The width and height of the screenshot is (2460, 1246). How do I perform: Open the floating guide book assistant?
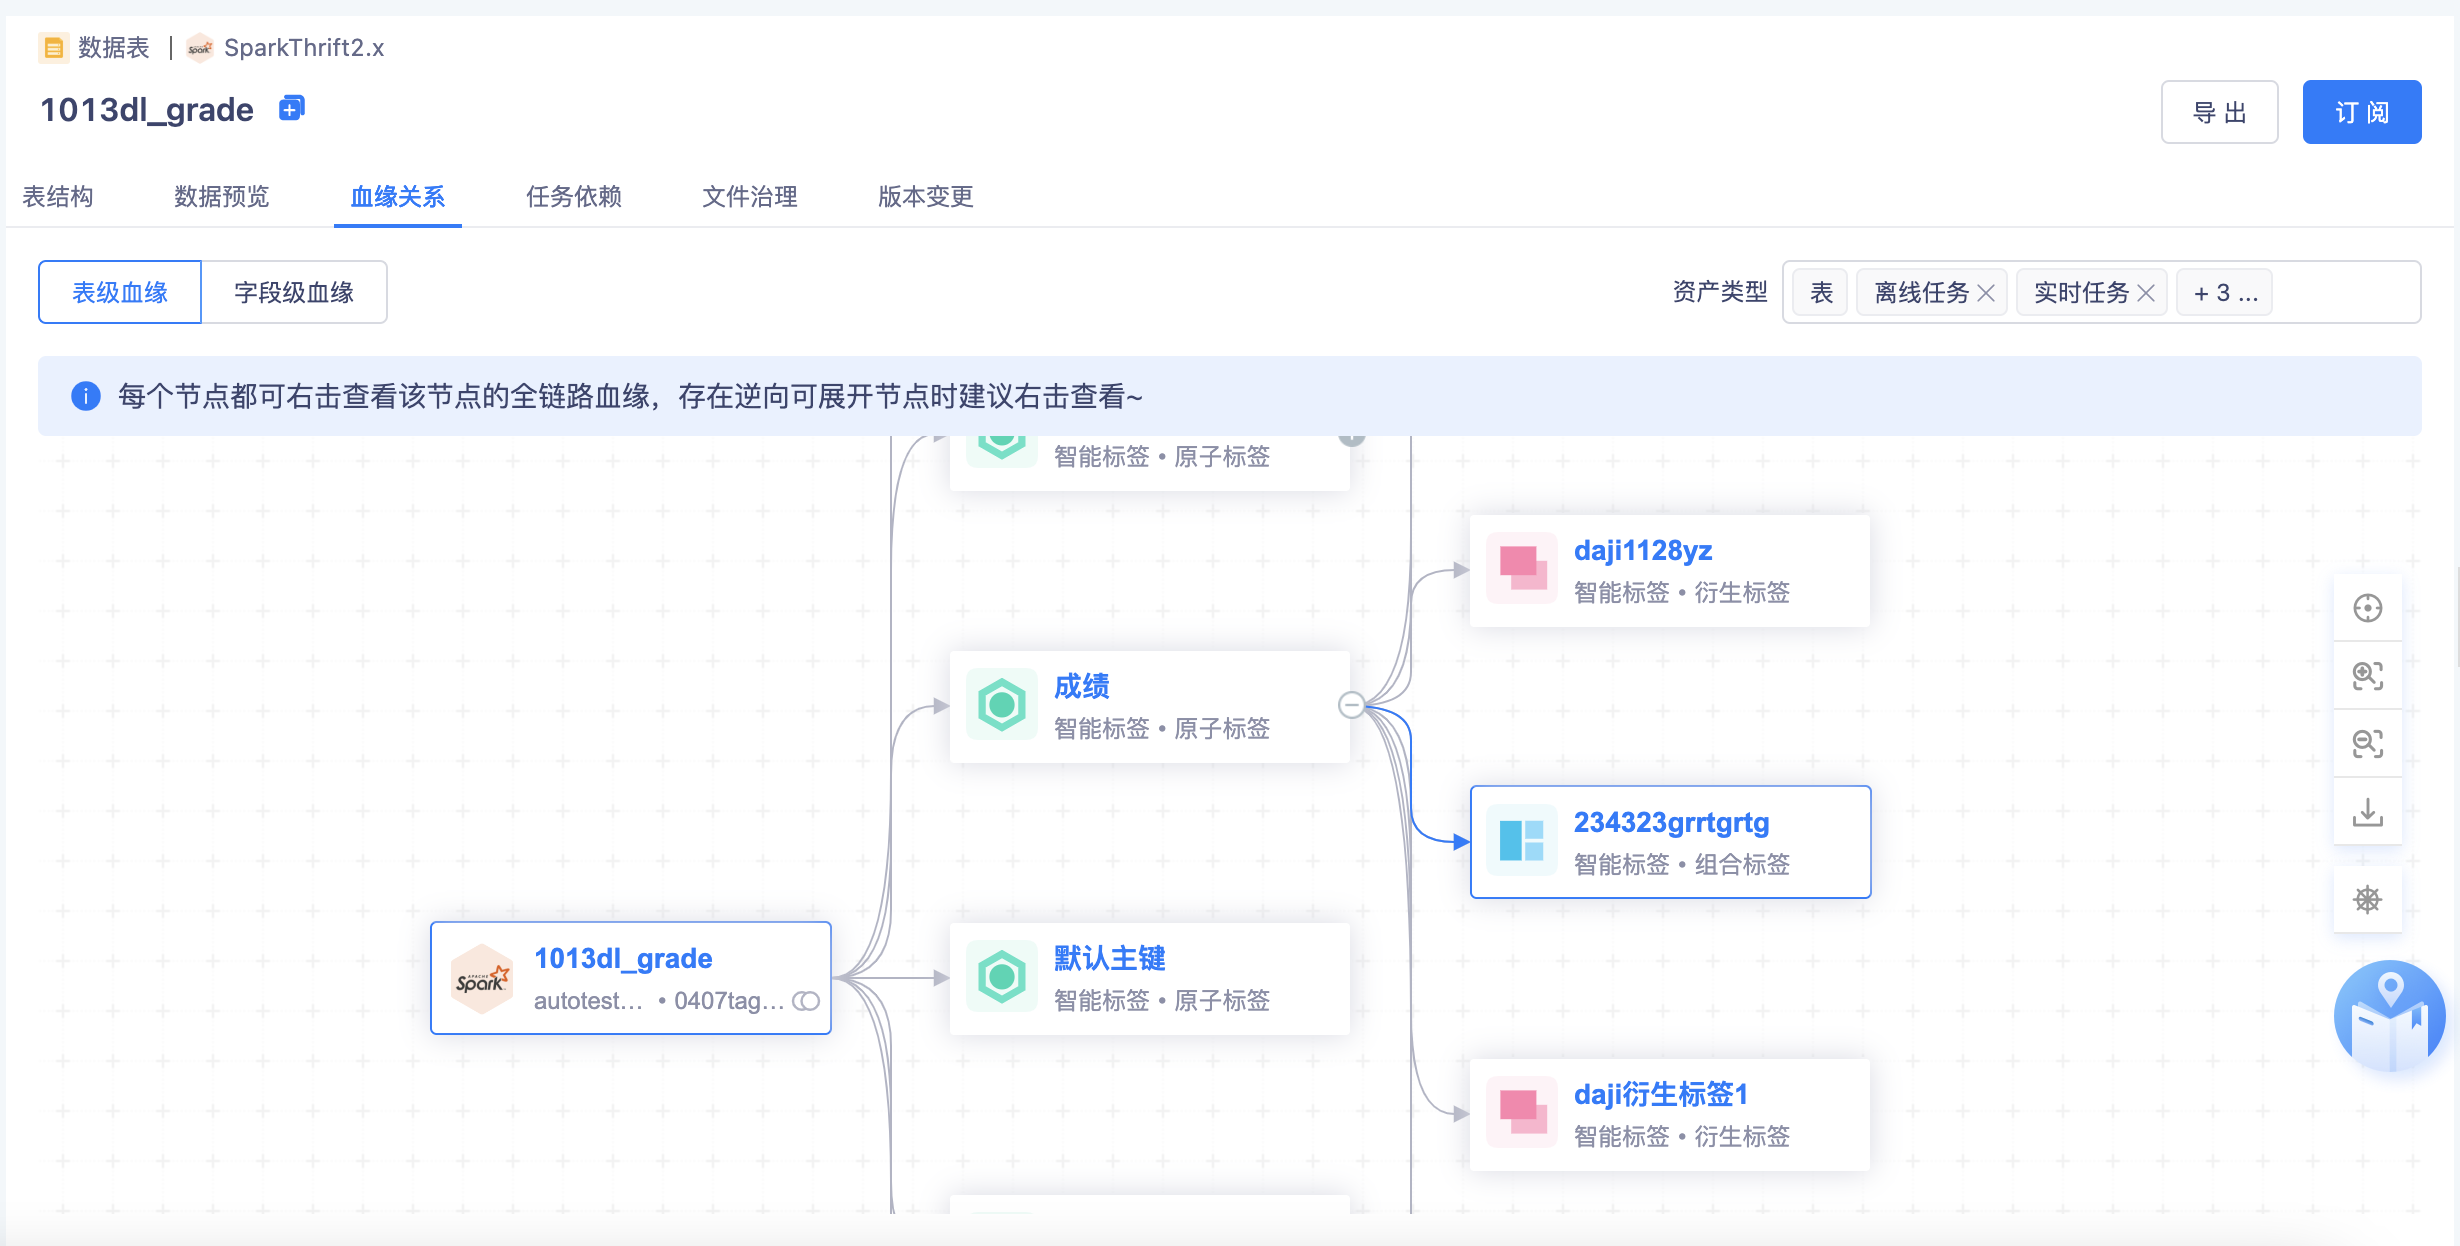point(2390,1017)
